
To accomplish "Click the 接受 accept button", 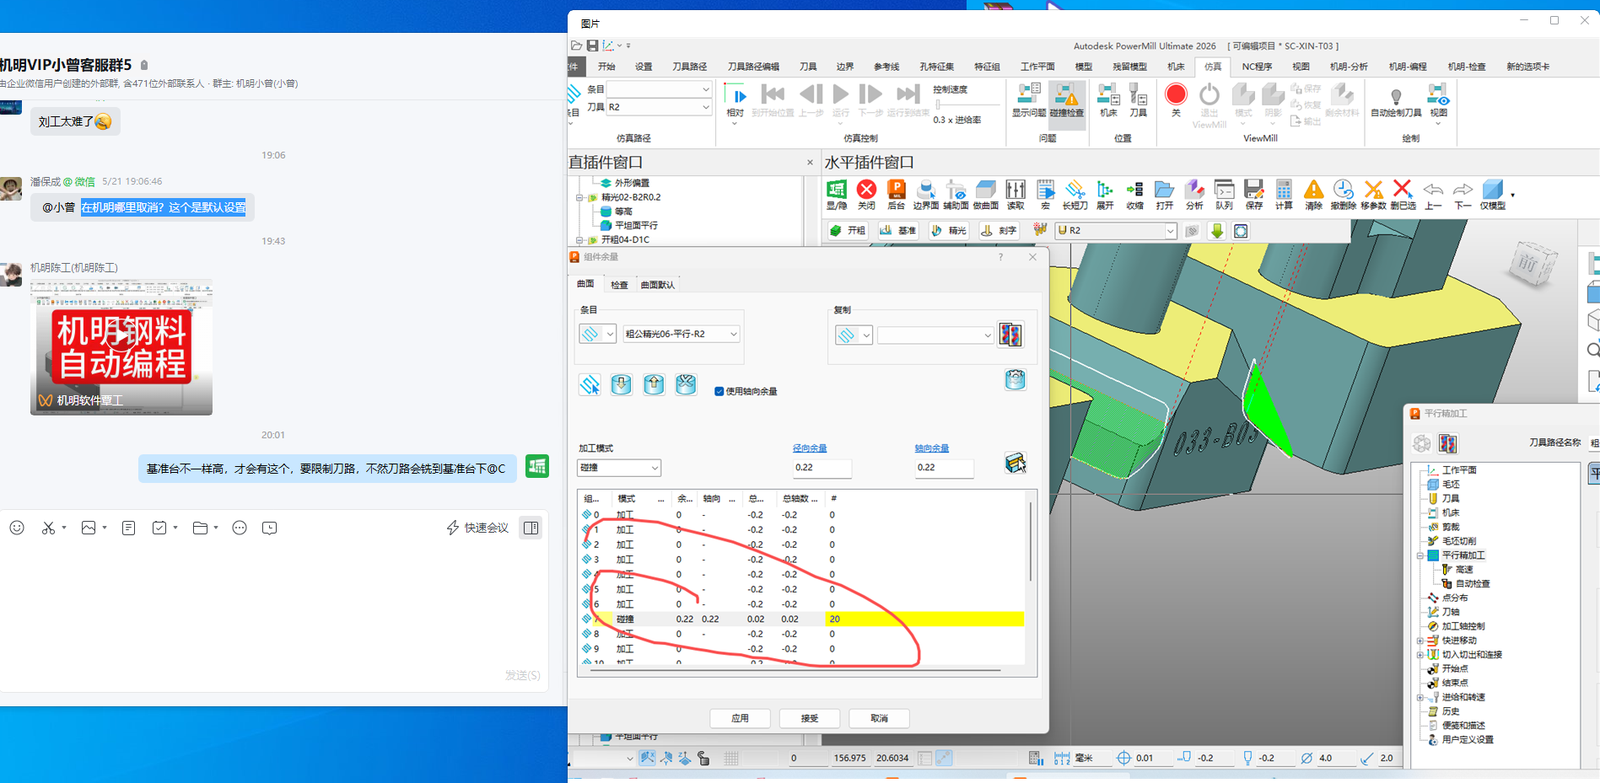I will click(810, 718).
